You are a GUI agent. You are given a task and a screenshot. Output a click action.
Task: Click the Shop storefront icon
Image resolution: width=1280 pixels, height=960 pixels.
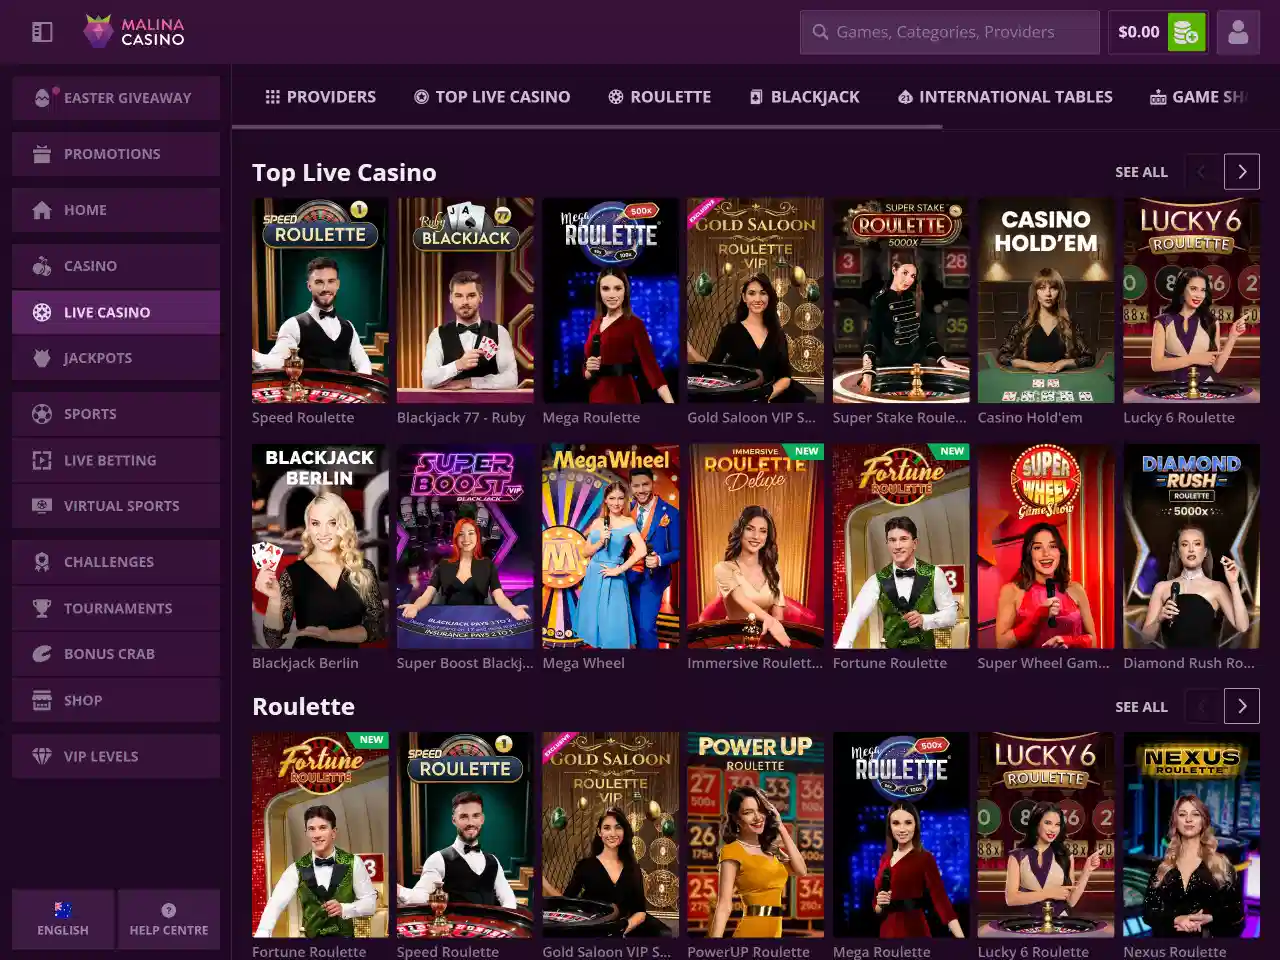pos(42,700)
